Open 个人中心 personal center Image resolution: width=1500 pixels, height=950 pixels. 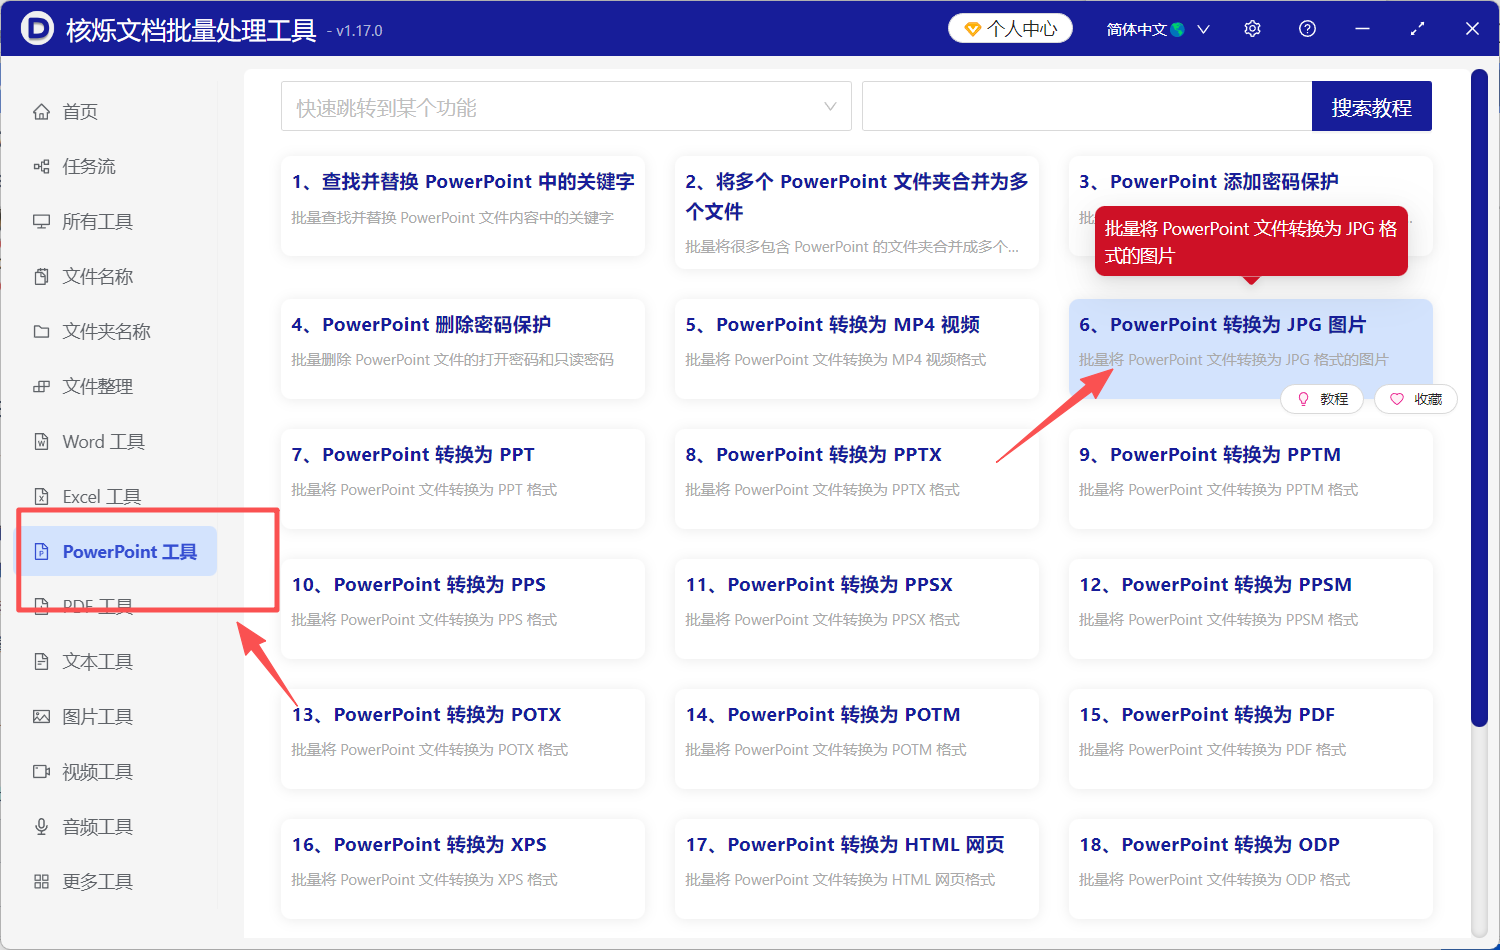(x=1010, y=28)
